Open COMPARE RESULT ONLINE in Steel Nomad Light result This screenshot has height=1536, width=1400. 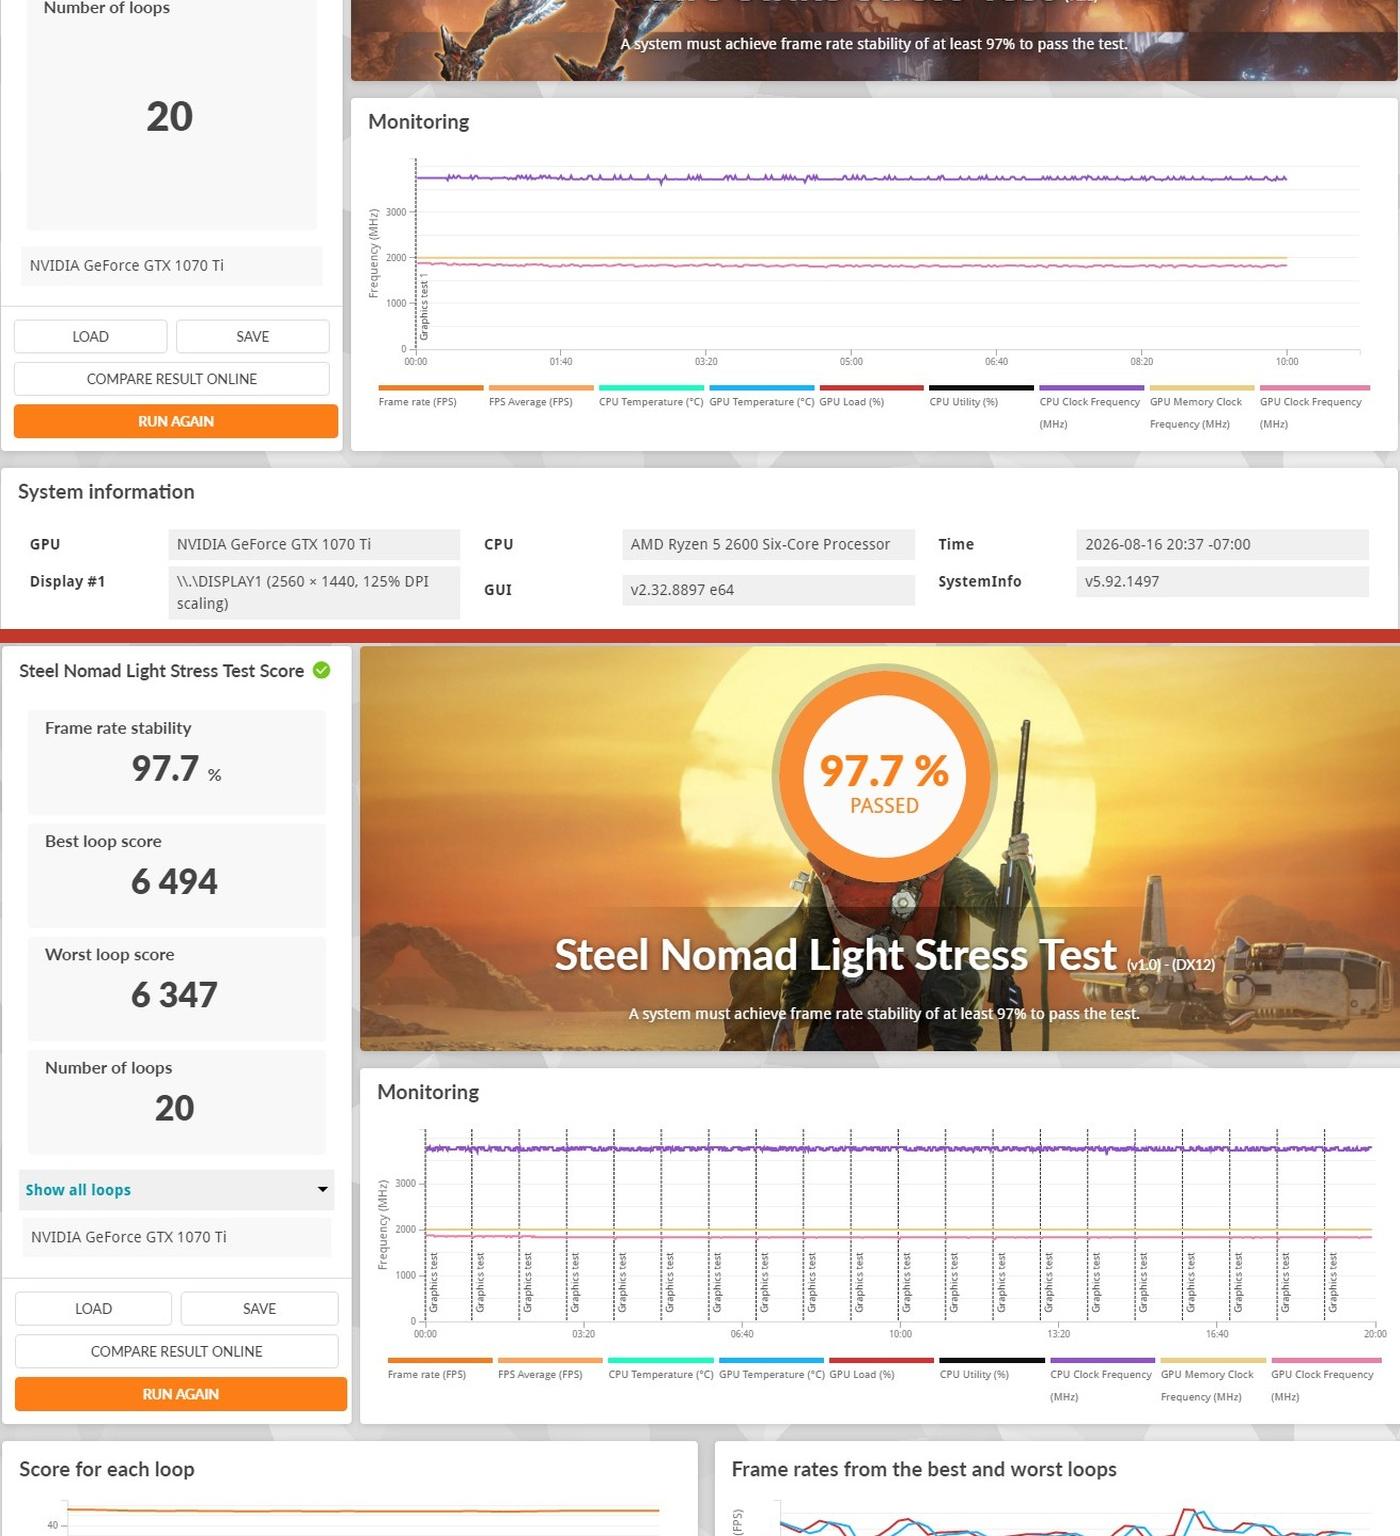177,1351
